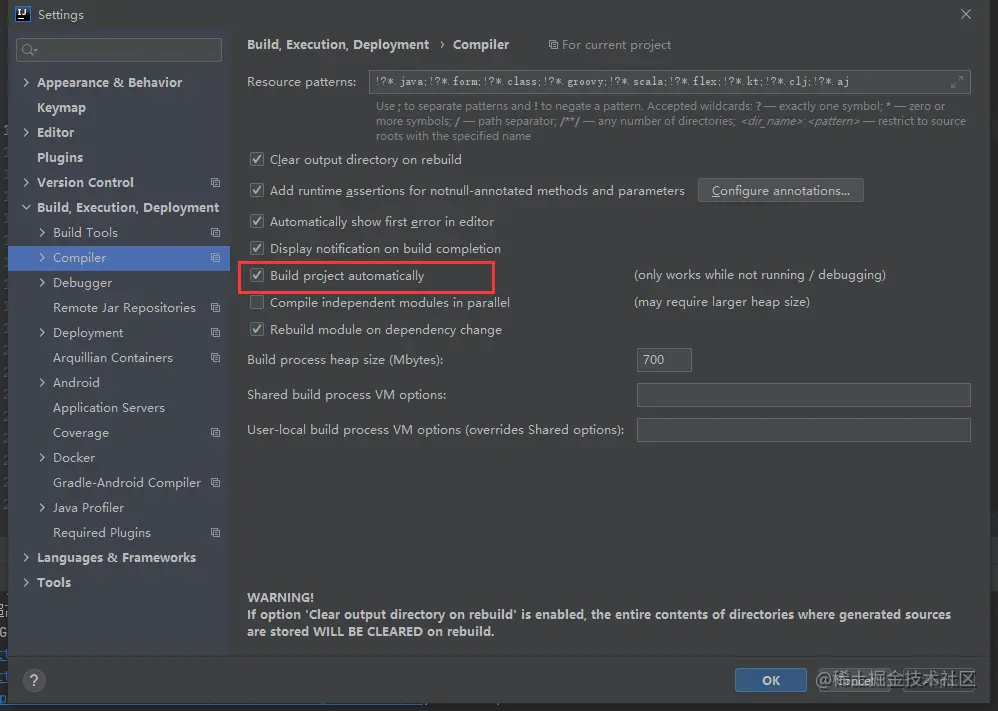Expand Appearance & Behavior section

coord(26,82)
